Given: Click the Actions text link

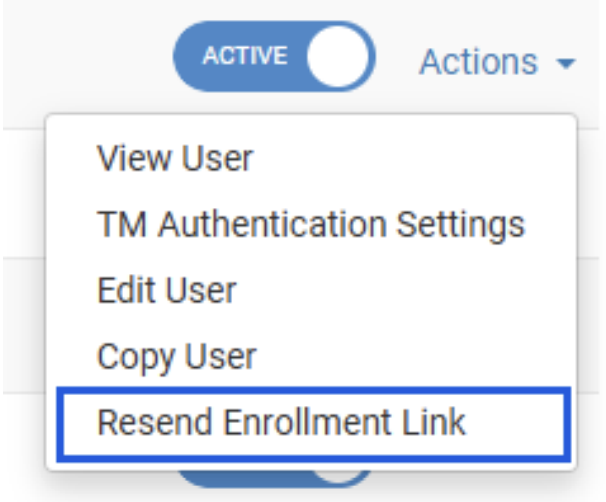Looking at the screenshot, I should click(x=479, y=62).
